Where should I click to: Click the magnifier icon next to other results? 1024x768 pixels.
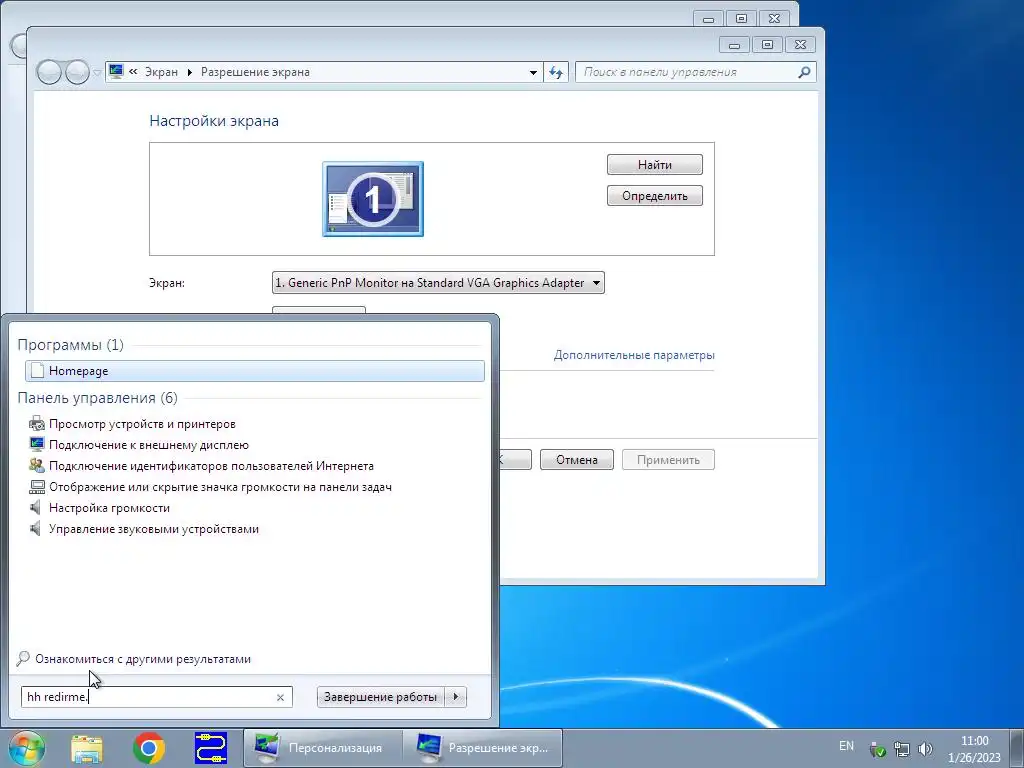23,659
